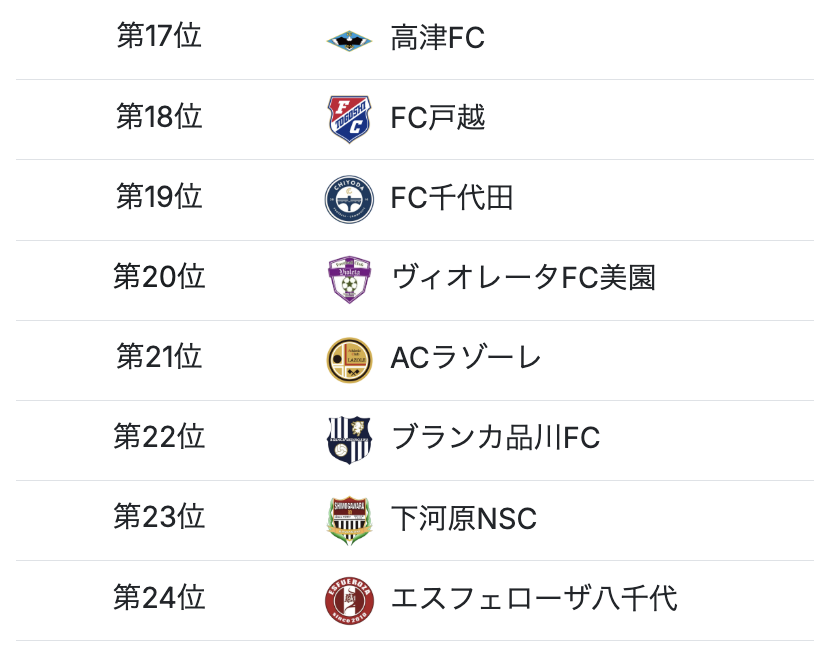The height and width of the screenshot is (648, 814).
Task: Click the 高津FC team logo
Action: [x=349, y=40]
